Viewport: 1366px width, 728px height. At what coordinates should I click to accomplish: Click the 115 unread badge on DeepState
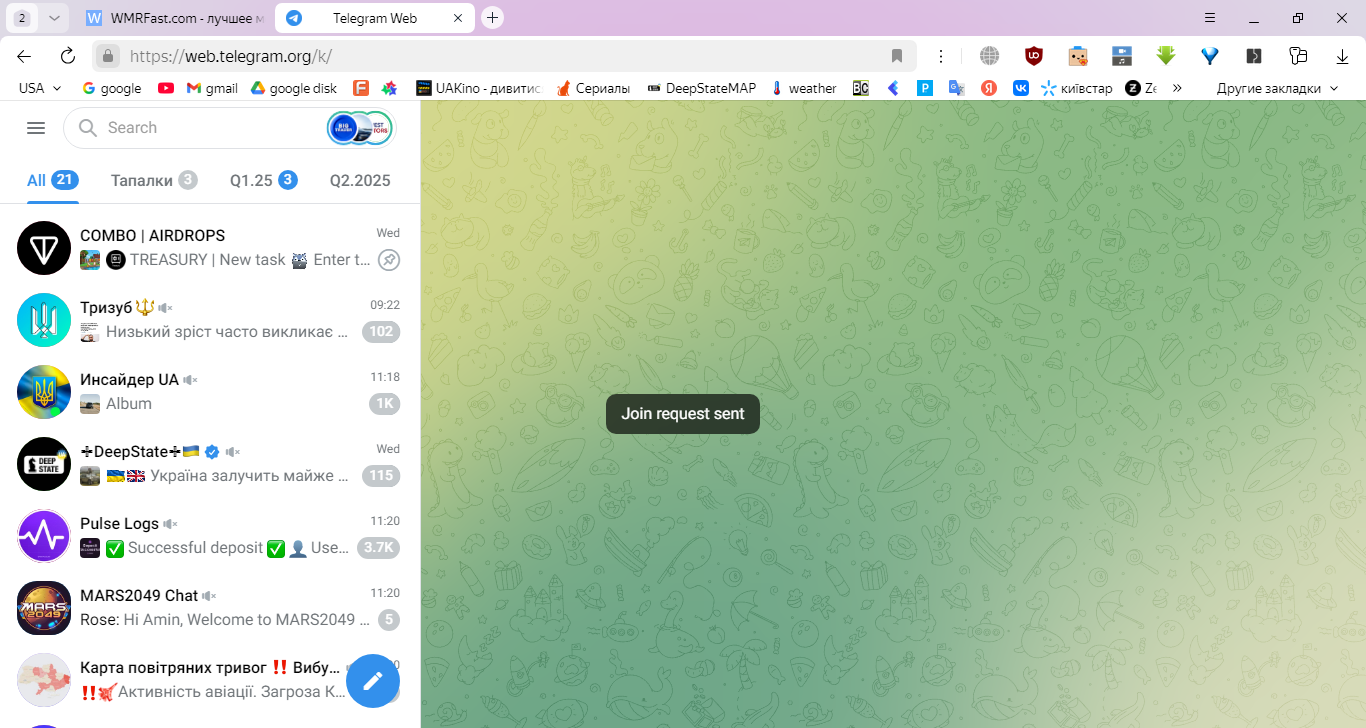point(381,476)
